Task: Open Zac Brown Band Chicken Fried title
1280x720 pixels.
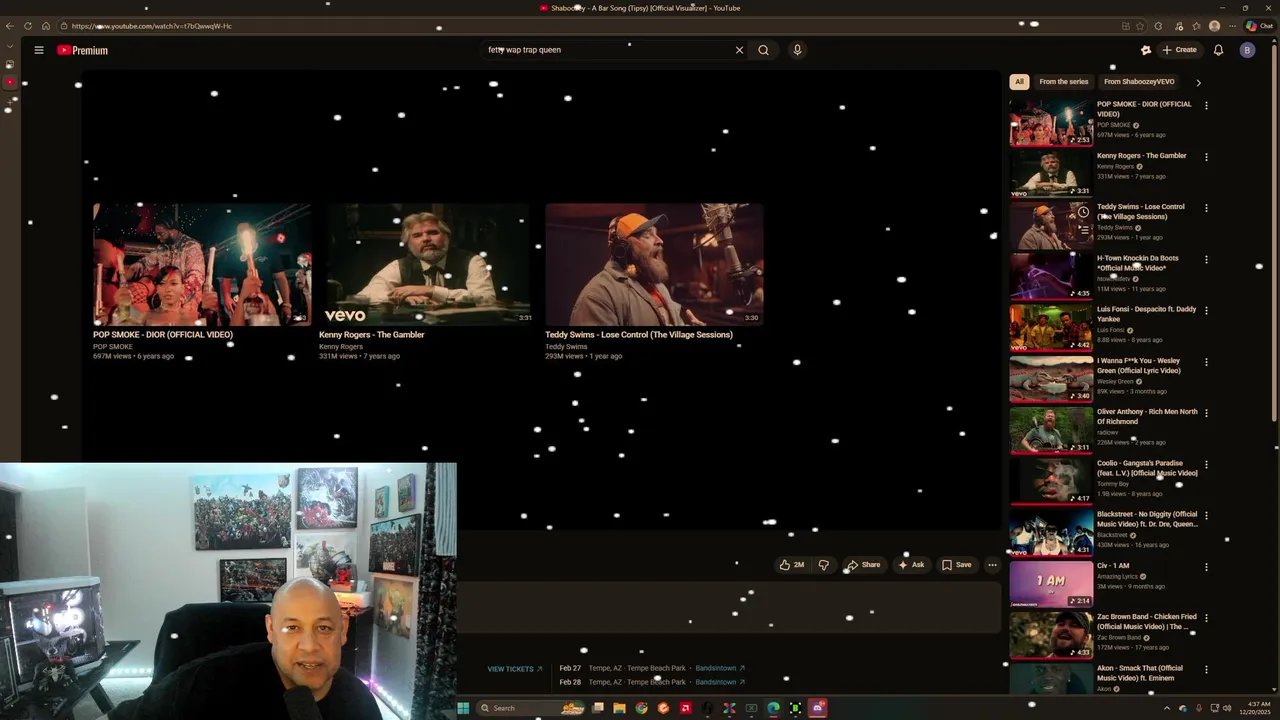Action: [1147, 622]
